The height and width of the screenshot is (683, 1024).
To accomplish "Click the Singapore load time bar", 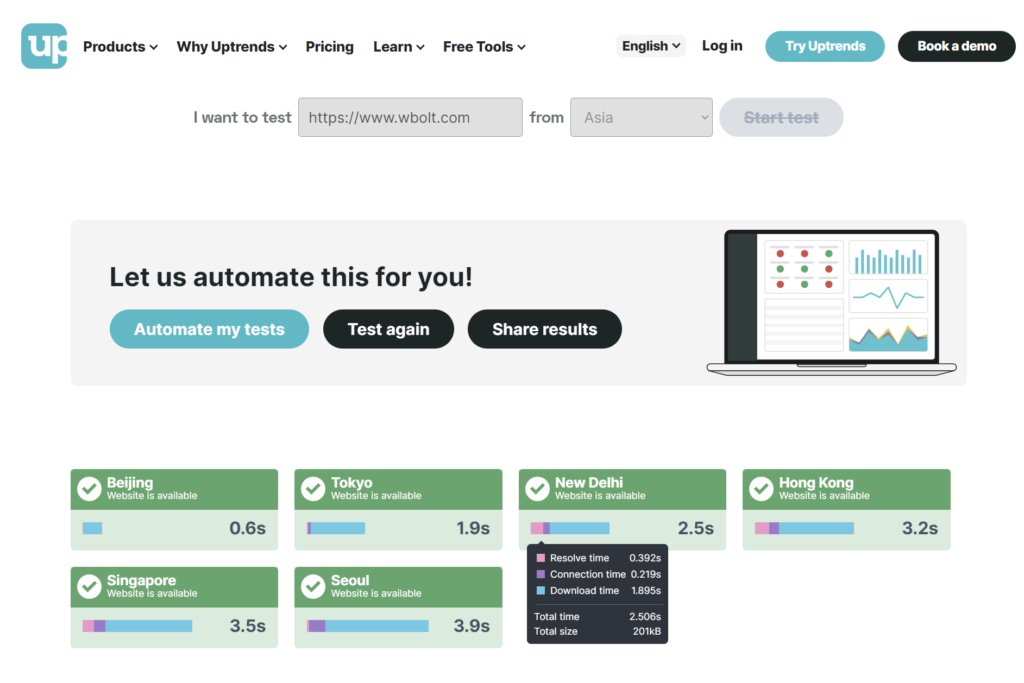I will point(137,626).
